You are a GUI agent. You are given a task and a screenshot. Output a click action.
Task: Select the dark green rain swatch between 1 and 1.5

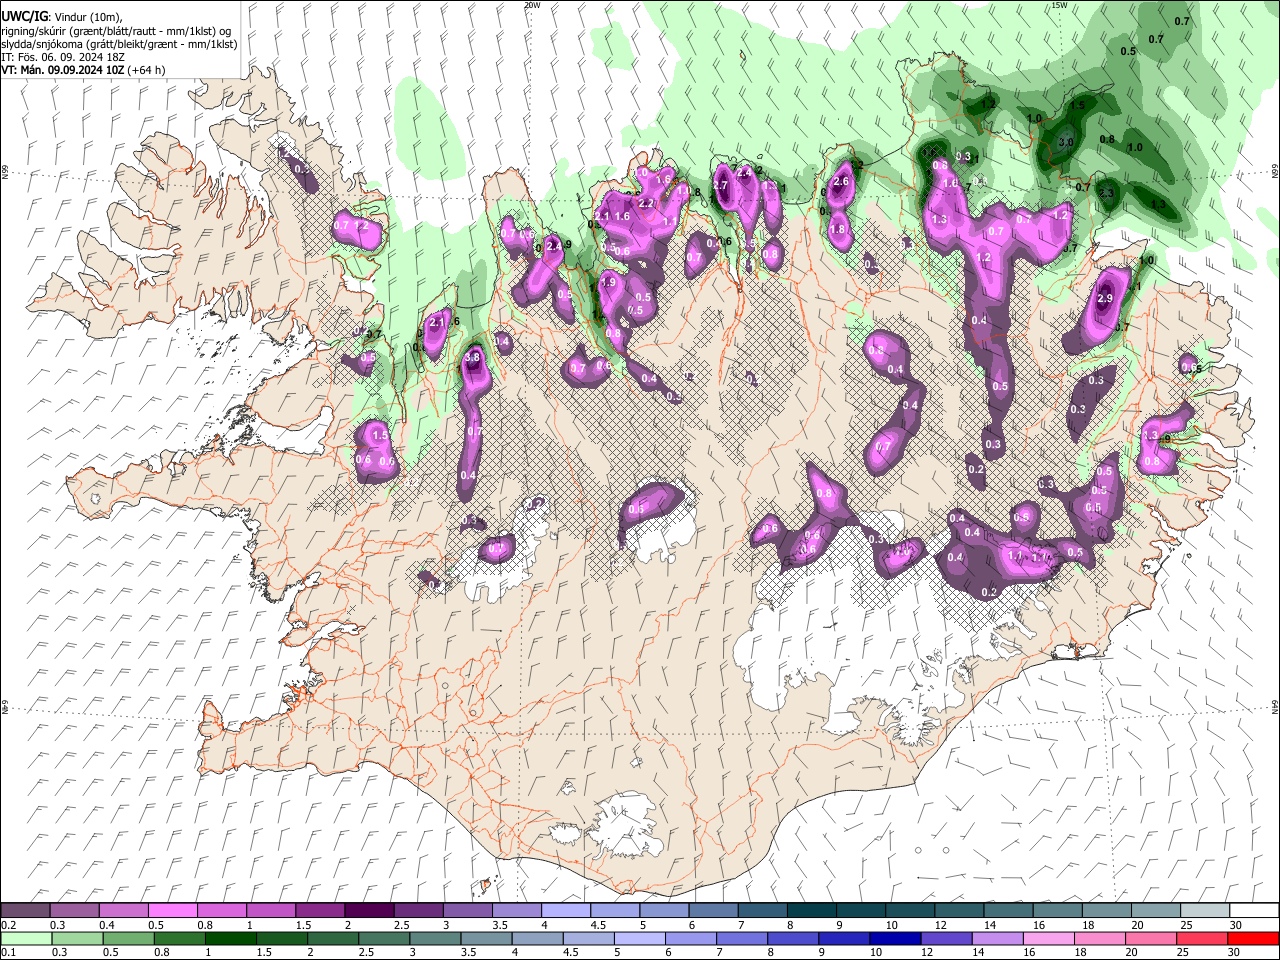(231, 938)
